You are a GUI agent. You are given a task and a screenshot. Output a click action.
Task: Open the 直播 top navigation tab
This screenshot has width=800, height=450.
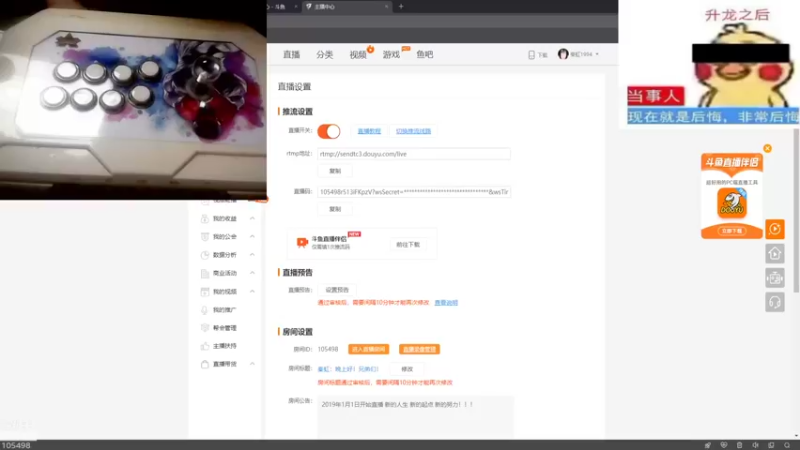coord(291,55)
